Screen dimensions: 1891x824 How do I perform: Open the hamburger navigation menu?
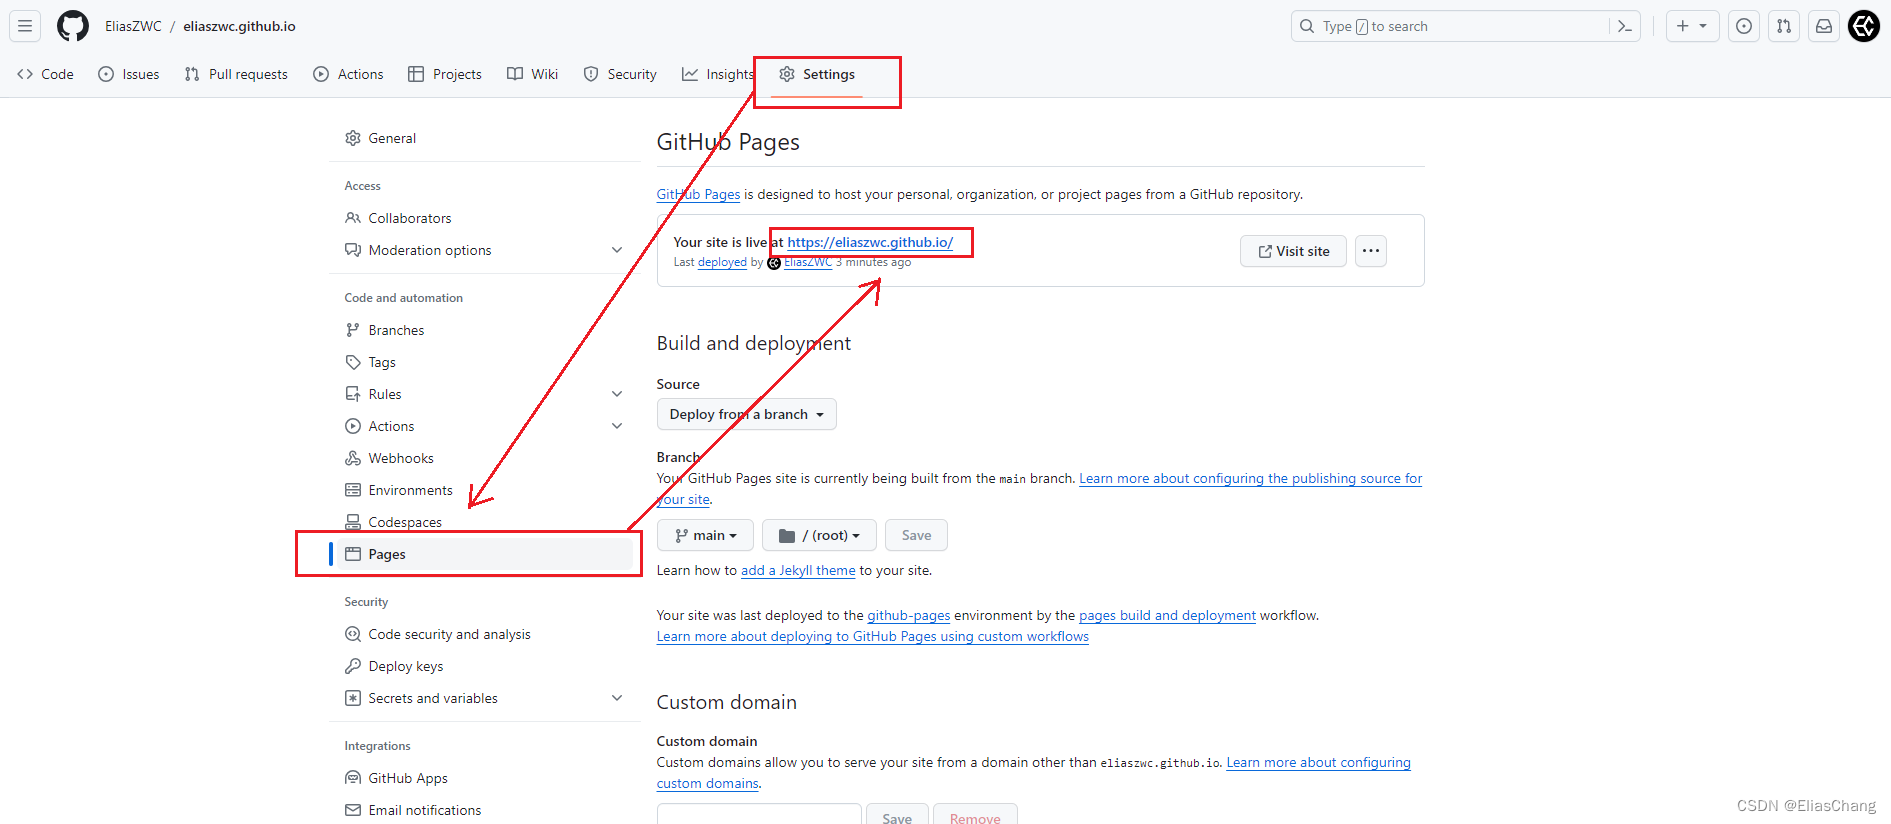click(x=25, y=26)
